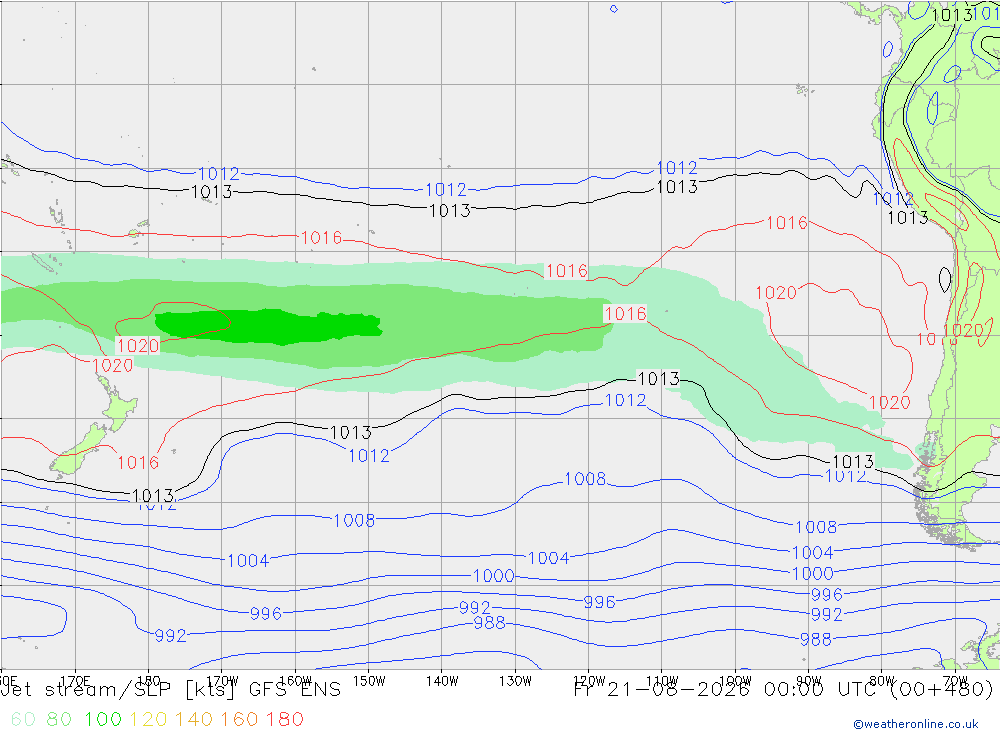Select the 160 kts legend value

point(239,720)
